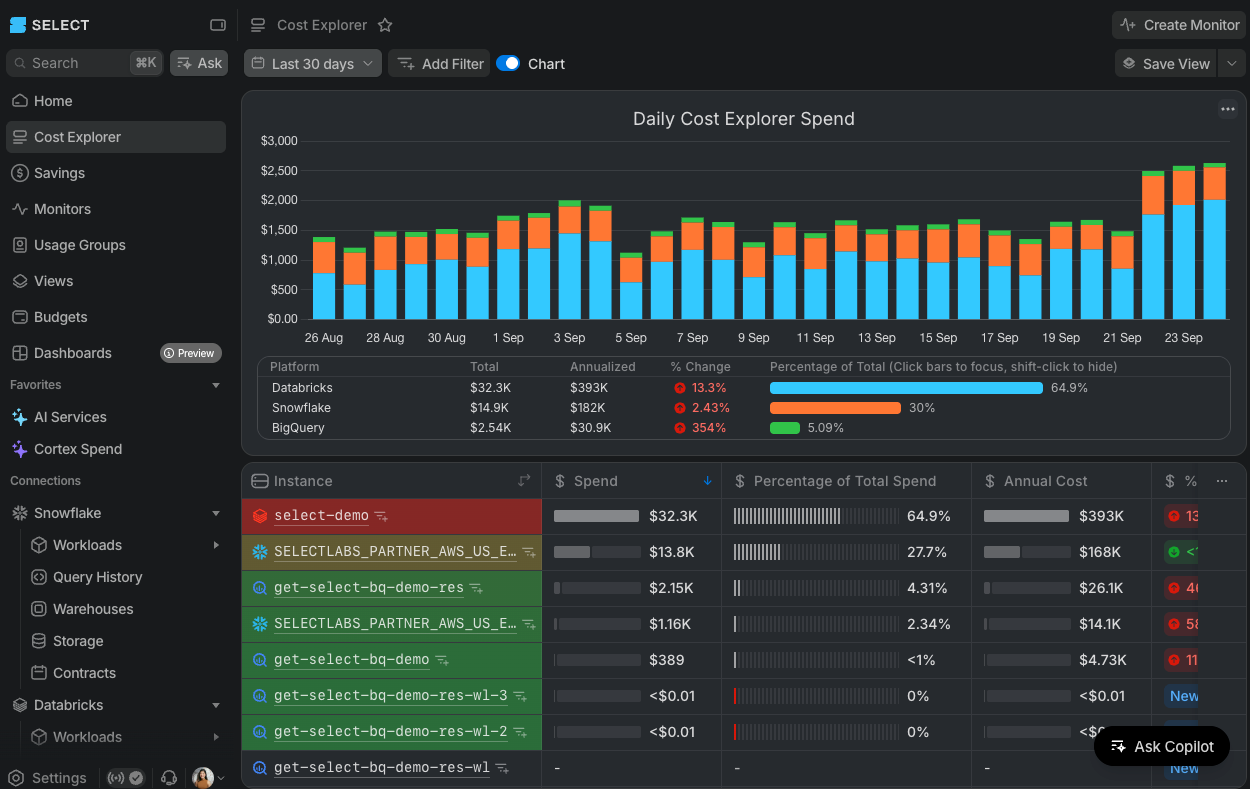The width and height of the screenshot is (1250, 789).
Task: Collapse the Databricks connection group
Action: coord(216,705)
